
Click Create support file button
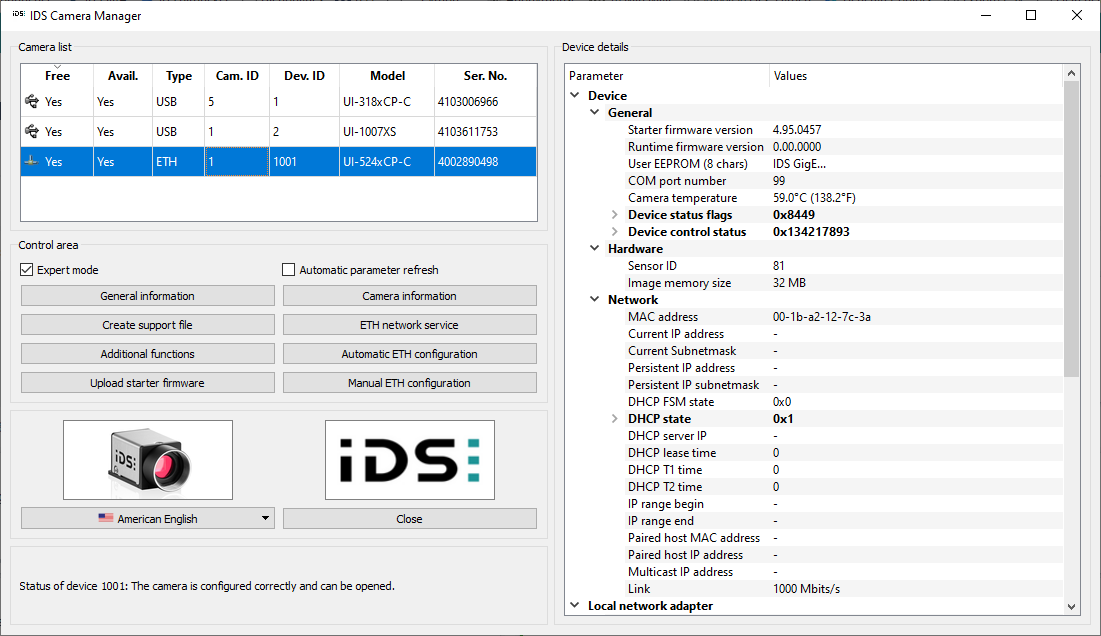click(148, 325)
